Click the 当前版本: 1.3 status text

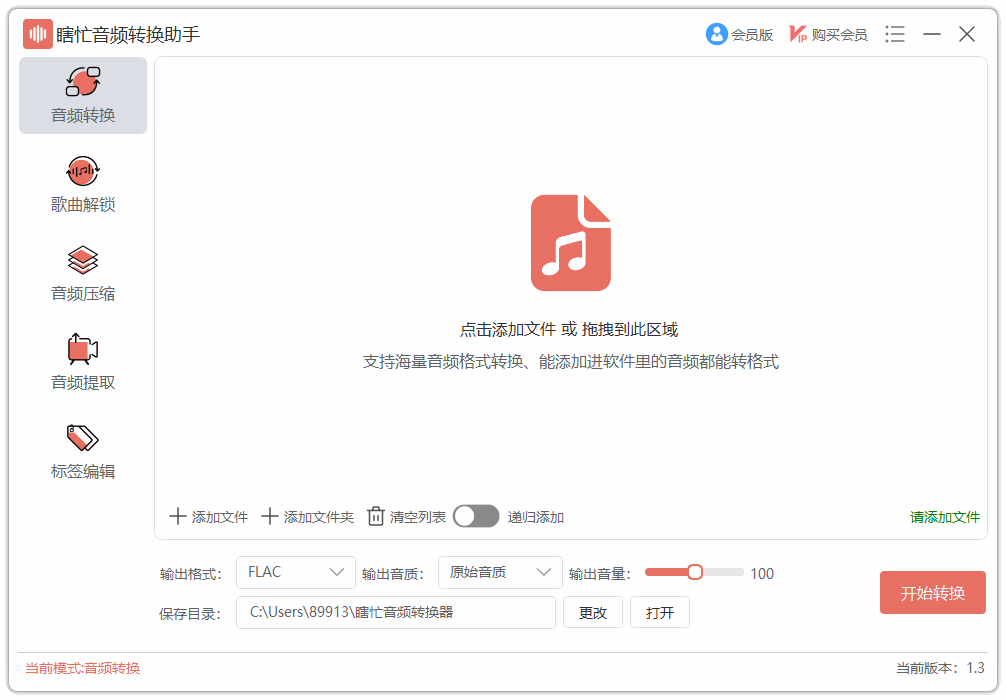(940, 668)
